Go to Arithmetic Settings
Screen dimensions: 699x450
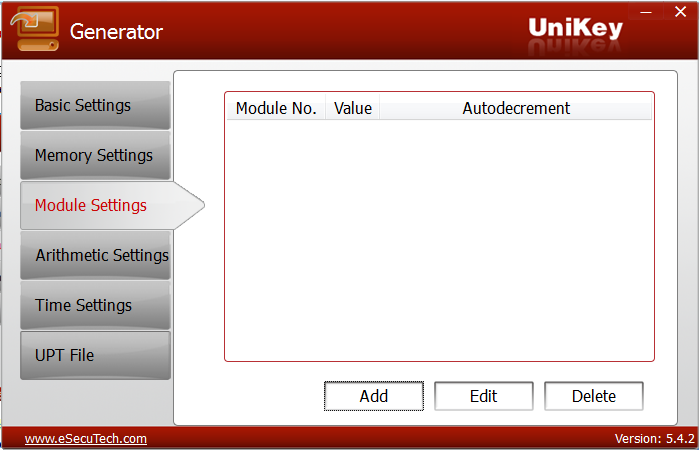point(95,255)
